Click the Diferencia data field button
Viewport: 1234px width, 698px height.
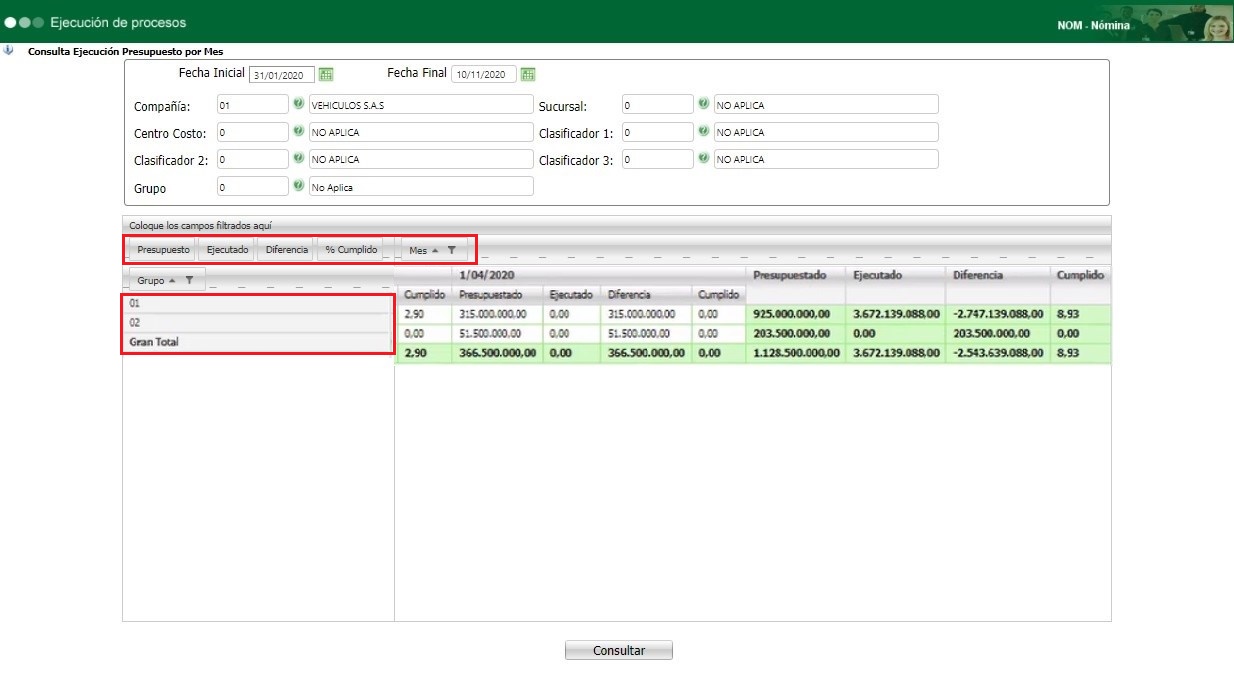[x=287, y=250]
